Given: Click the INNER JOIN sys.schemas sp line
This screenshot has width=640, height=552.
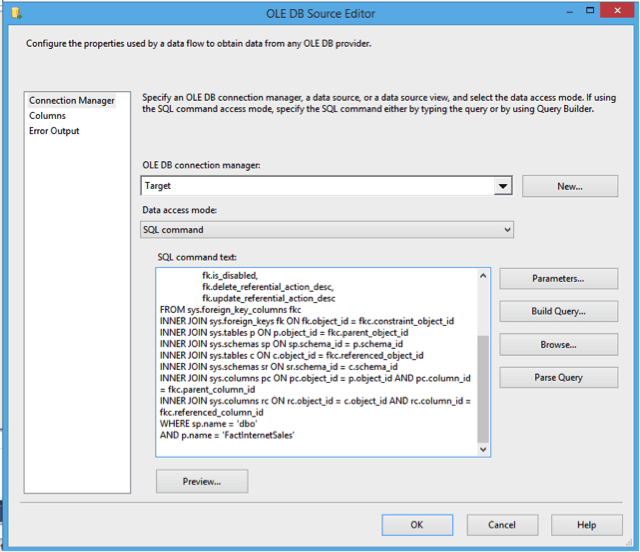Looking at the screenshot, I should [x=281, y=344].
